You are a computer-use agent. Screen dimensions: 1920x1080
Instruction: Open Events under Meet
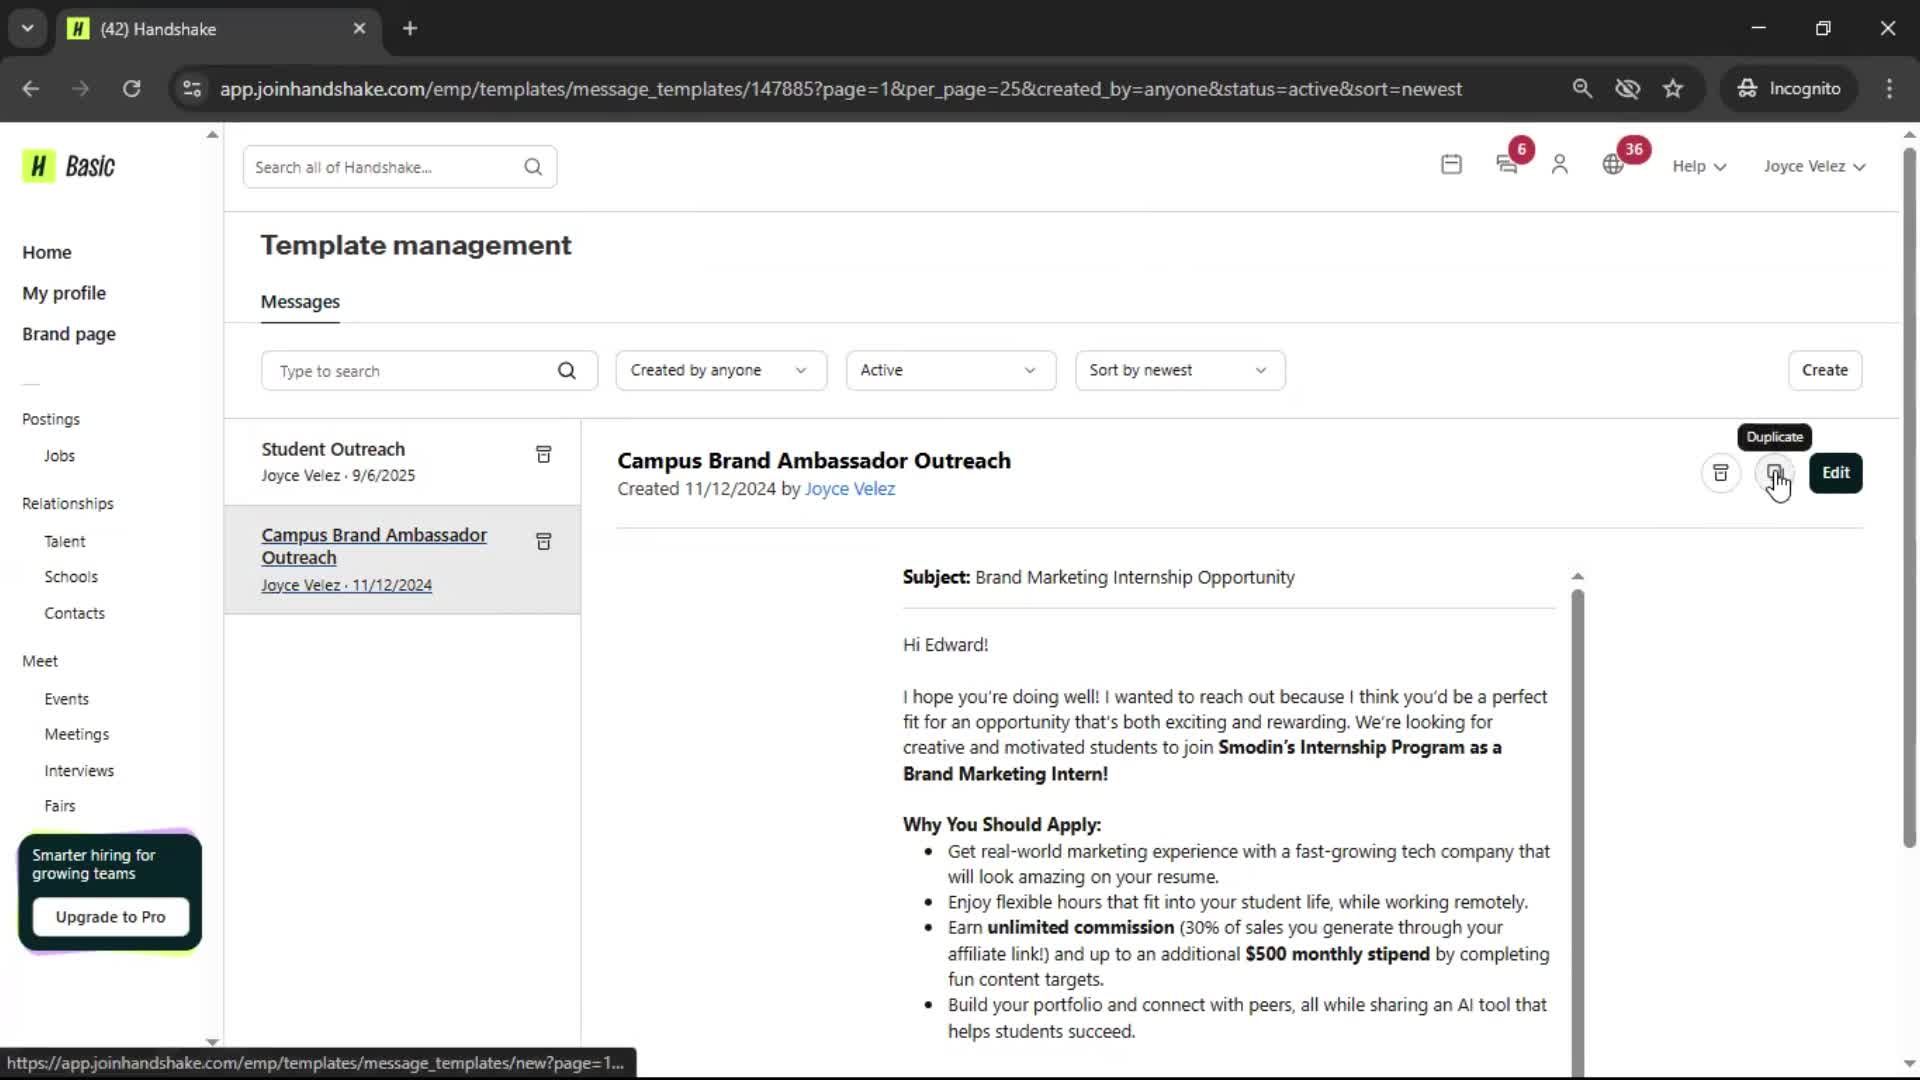pos(66,699)
